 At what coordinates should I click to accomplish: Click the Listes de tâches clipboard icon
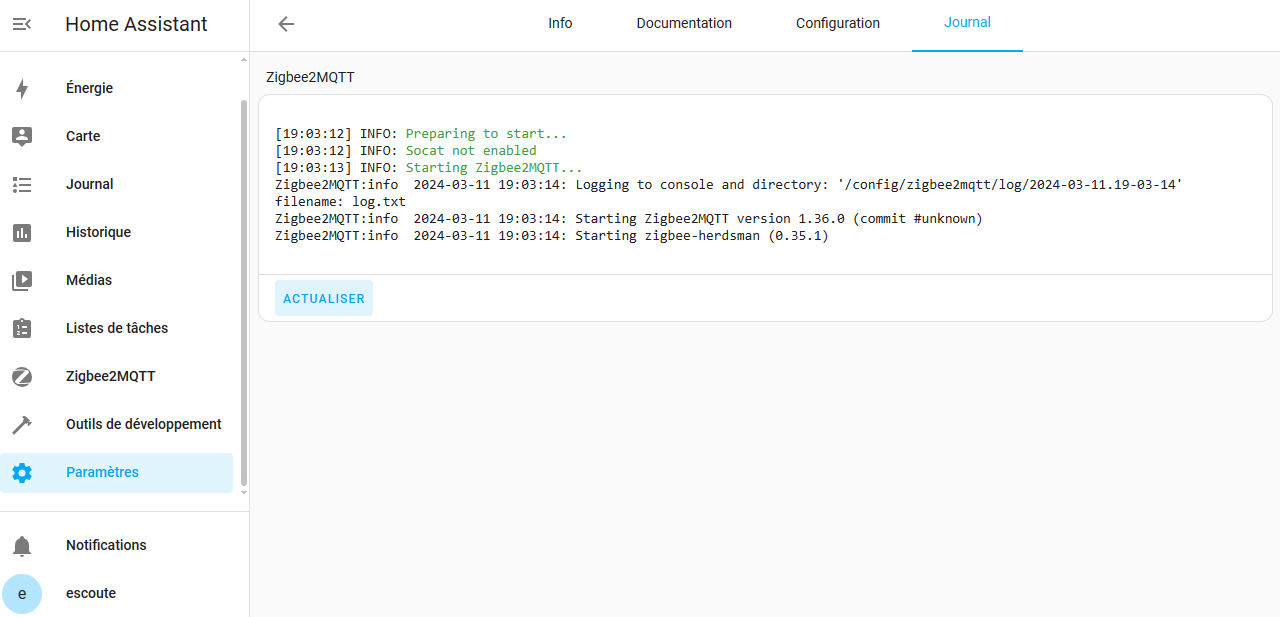point(22,328)
